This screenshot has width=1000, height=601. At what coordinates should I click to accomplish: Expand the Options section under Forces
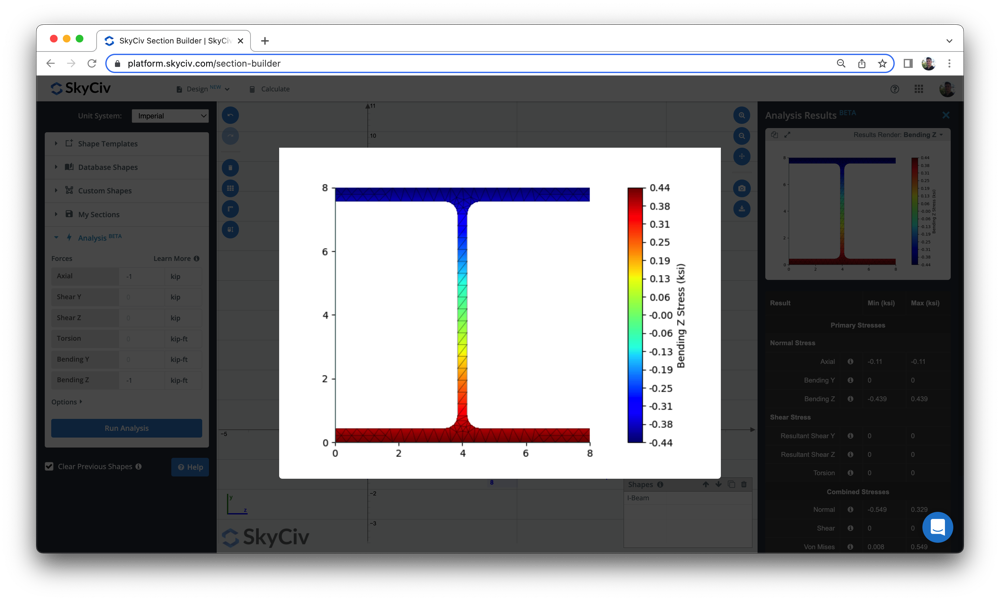(65, 402)
